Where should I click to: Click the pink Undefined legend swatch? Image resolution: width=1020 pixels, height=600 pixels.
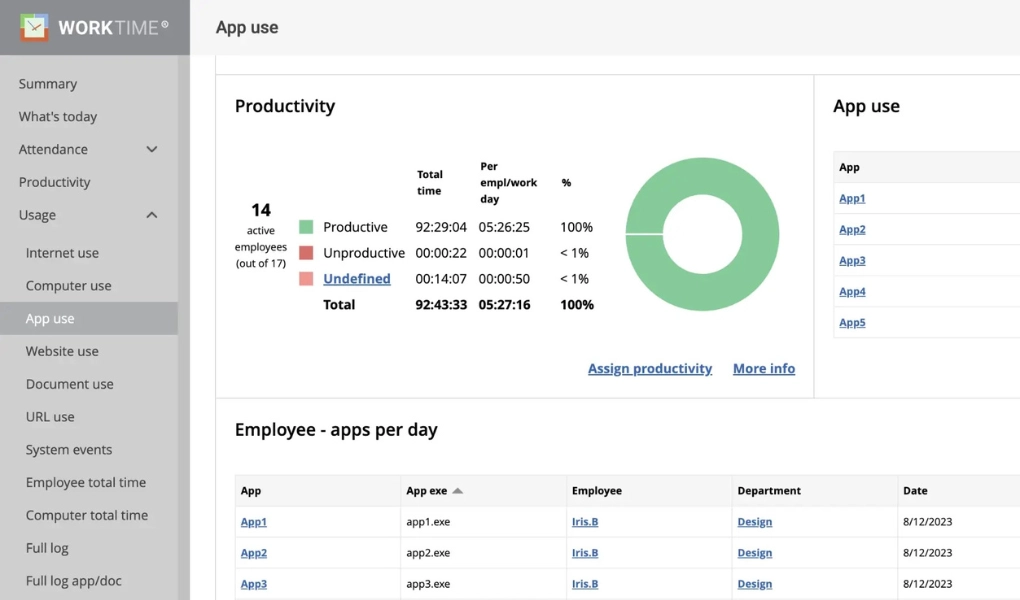[x=306, y=279]
